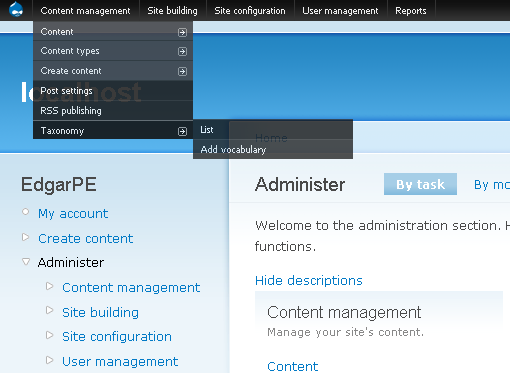The image size is (510, 373).
Task: Open the arrow icon beside Taxonomy
Action: click(182, 132)
